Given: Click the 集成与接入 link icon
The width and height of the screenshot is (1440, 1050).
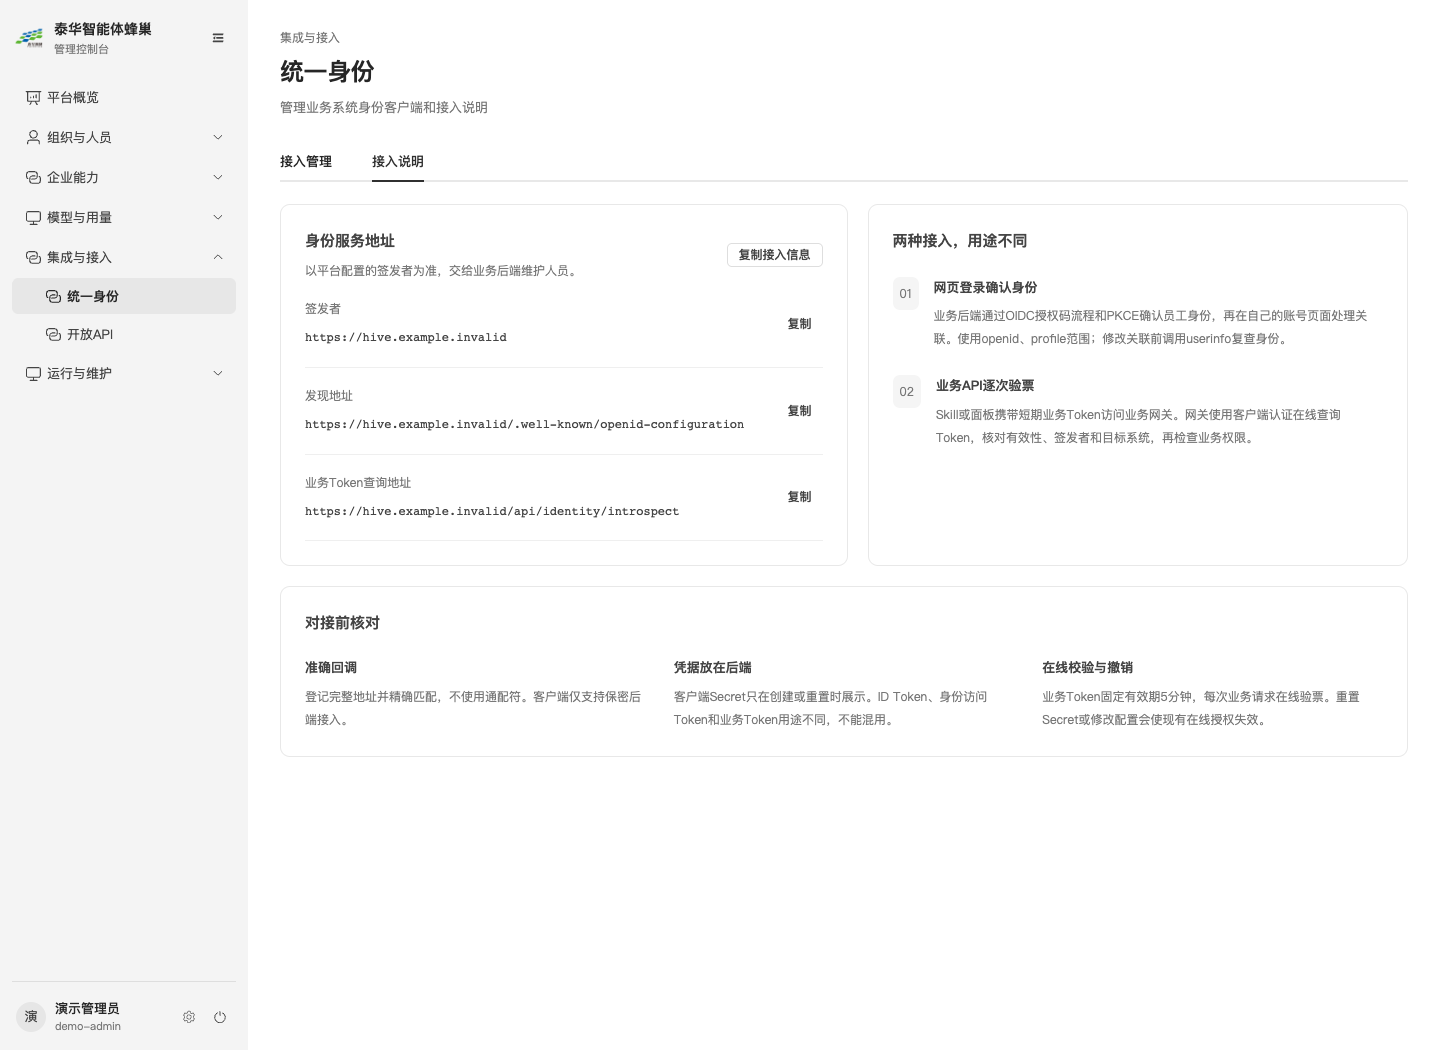Looking at the screenshot, I should [x=33, y=257].
